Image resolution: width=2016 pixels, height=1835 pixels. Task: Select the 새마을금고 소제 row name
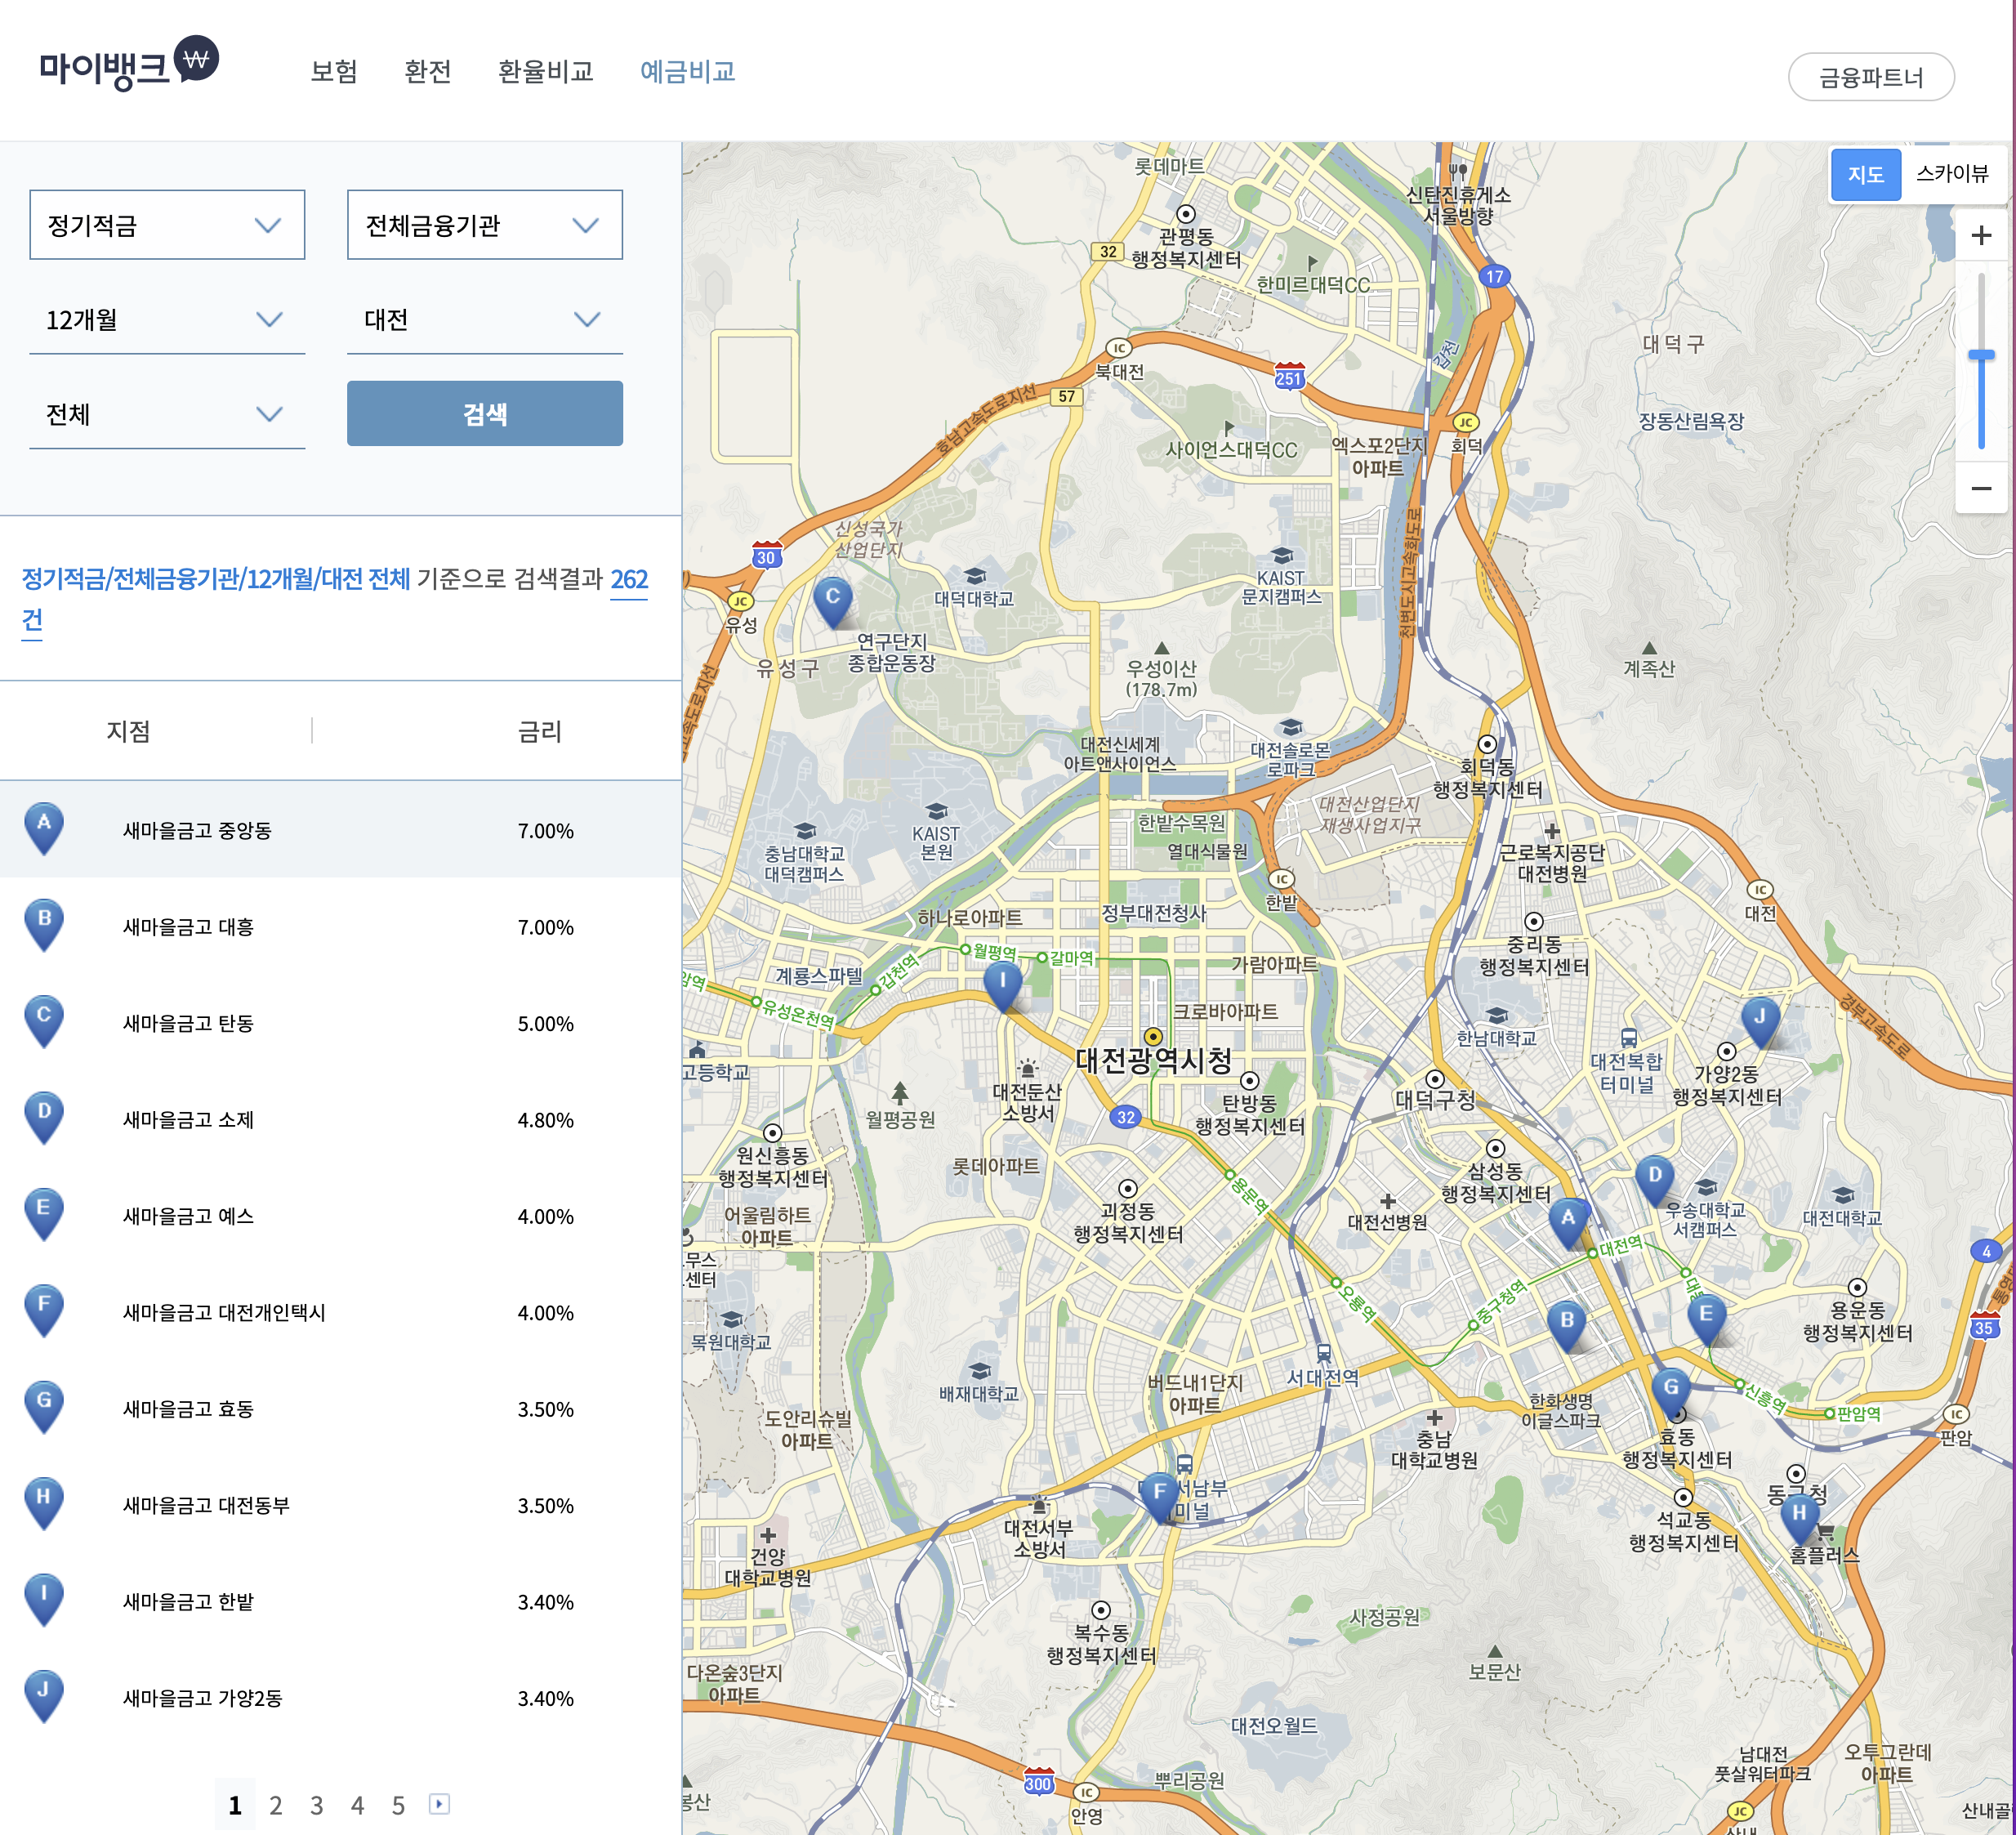(x=188, y=1120)
